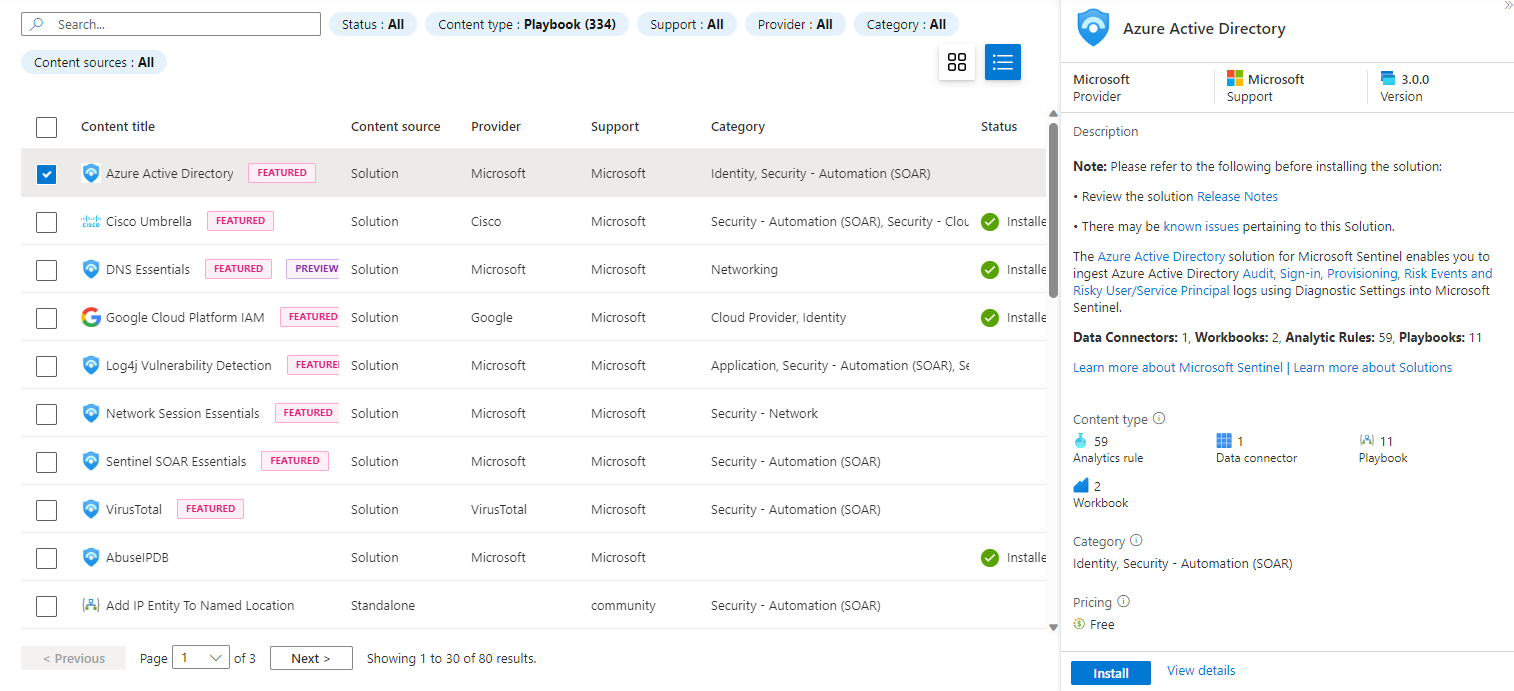Click scrollbar down arrow of the list
1514x691 pixels.
pyautogui.click(x=1053, y=627)
